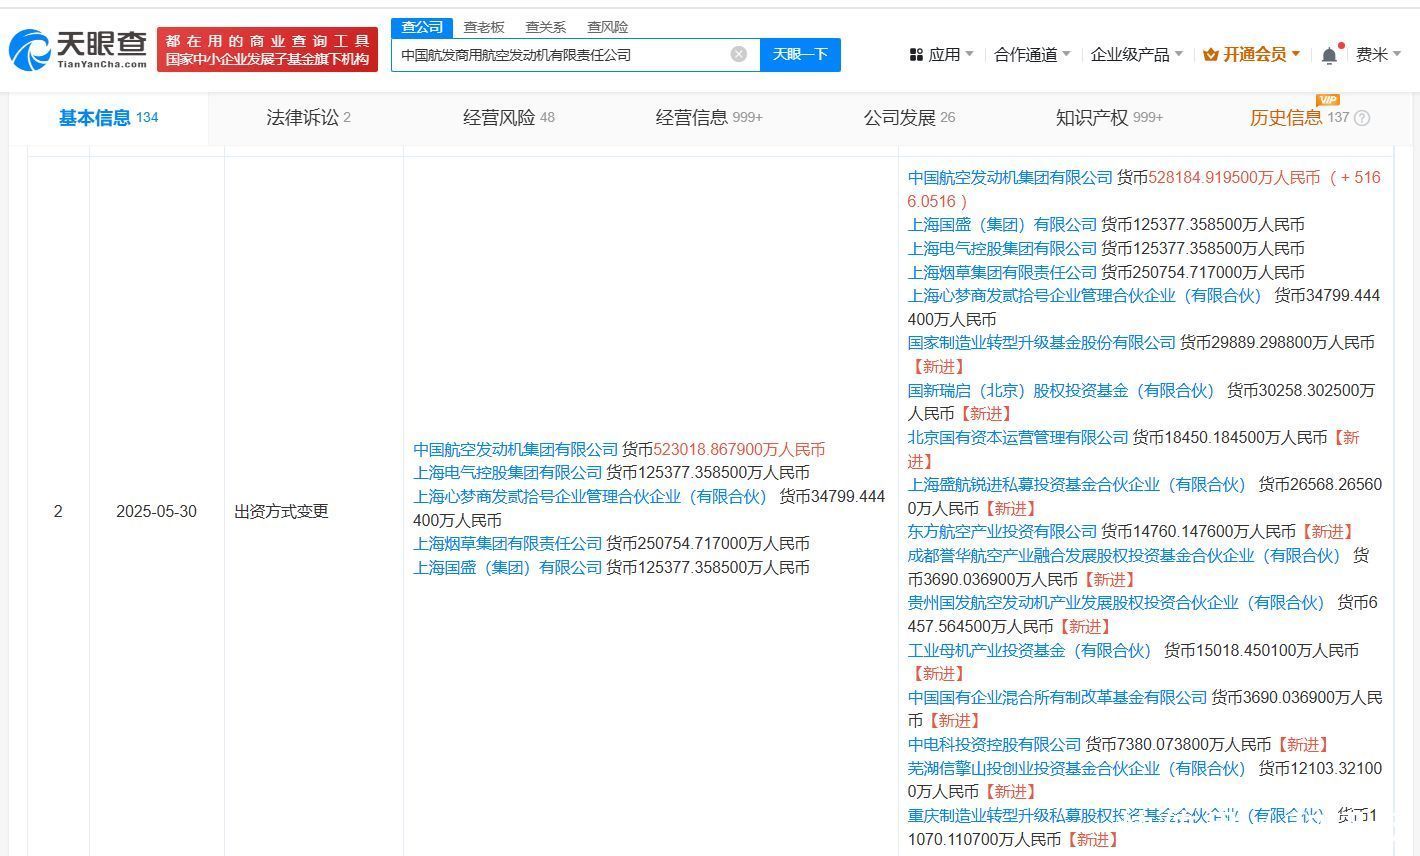Screen dimensions: 1420x856
Task: Open the 费米 user account menu
Action: click(1379, 55)
